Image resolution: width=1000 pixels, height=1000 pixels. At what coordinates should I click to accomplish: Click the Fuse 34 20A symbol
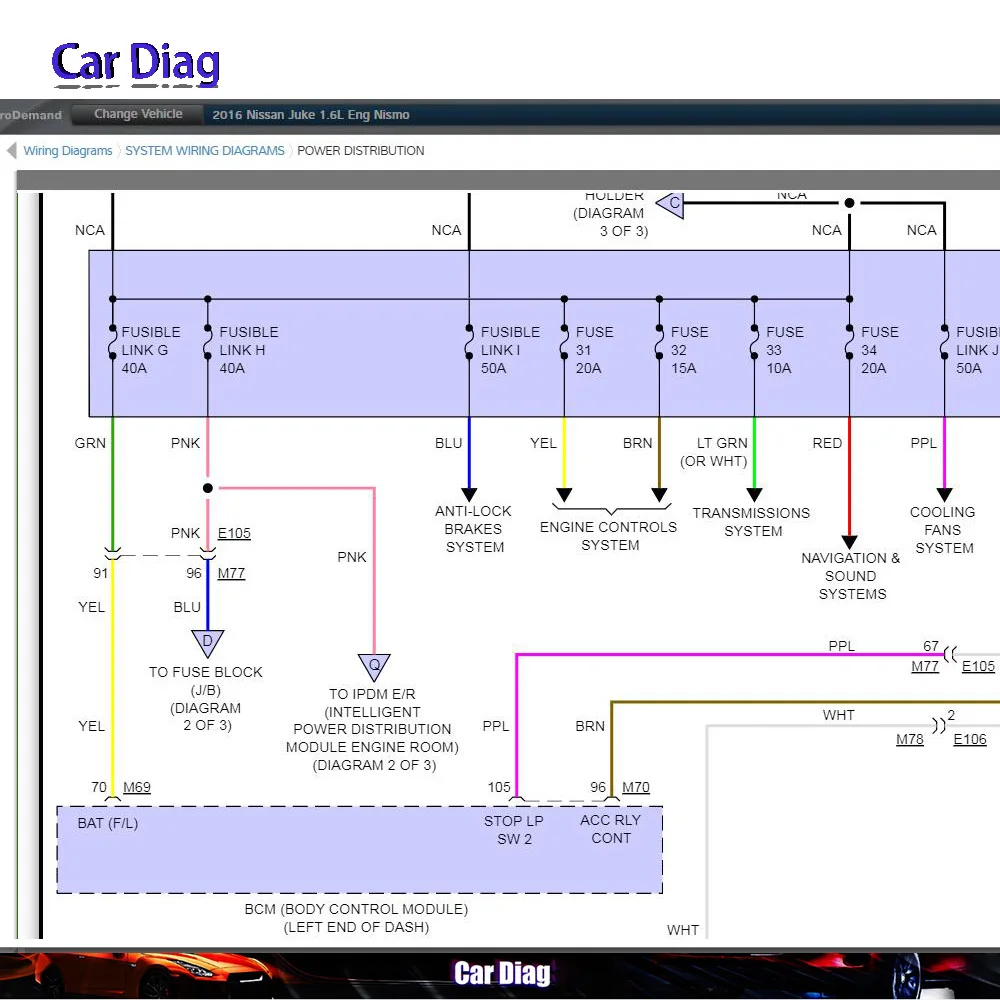(849, 350)
